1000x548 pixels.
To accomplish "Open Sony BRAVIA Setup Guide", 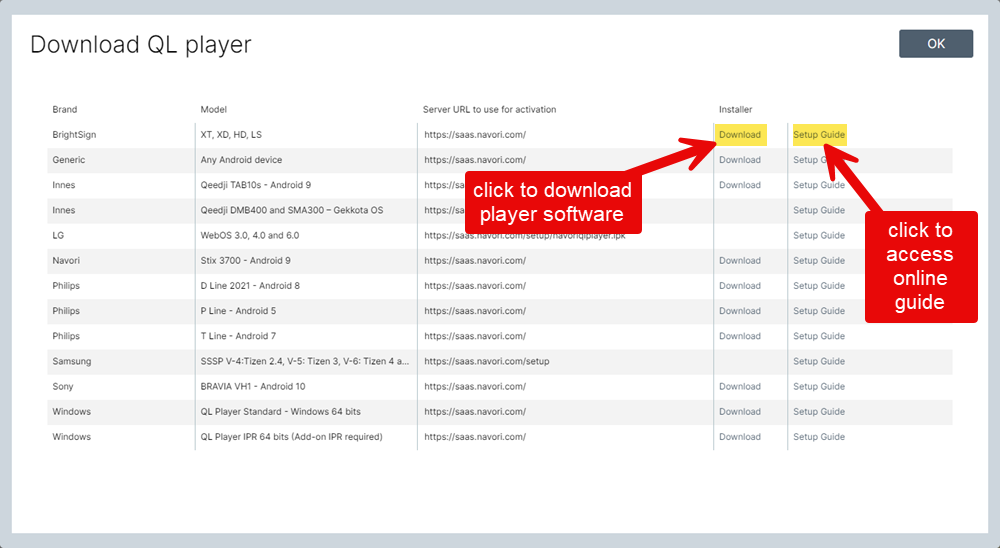I will (x=819, y=387).
